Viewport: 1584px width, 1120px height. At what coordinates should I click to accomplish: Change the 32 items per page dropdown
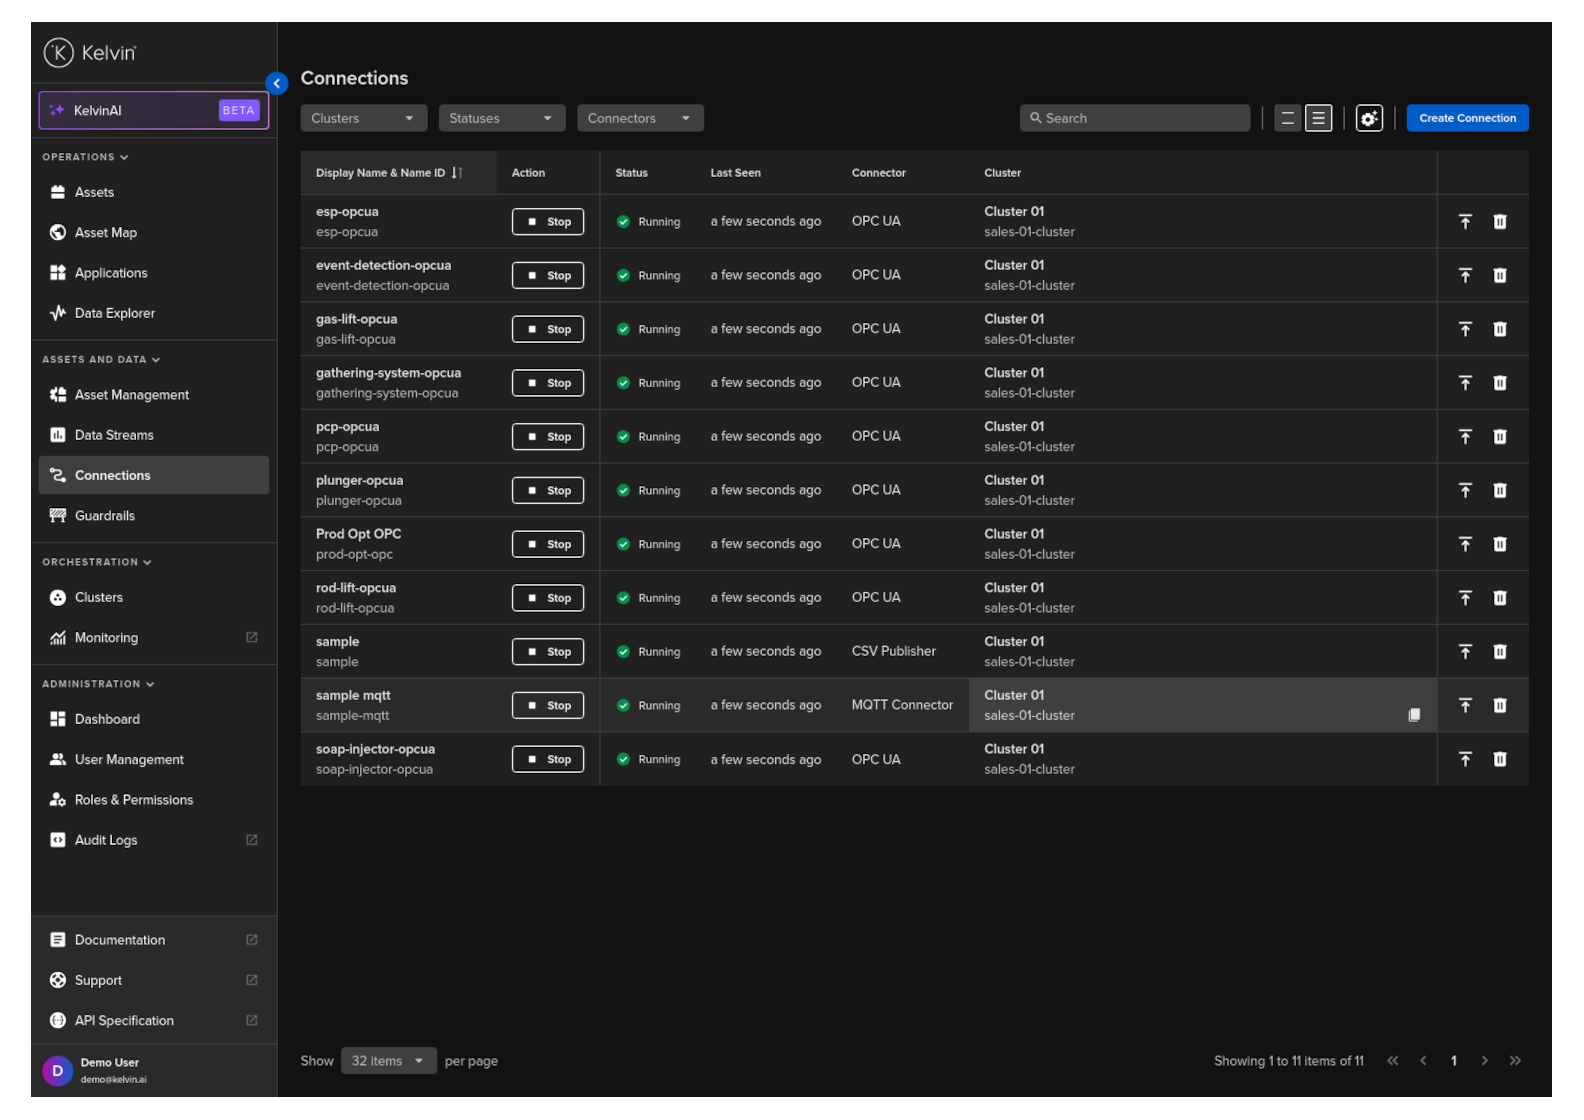tap(388, 1061)
